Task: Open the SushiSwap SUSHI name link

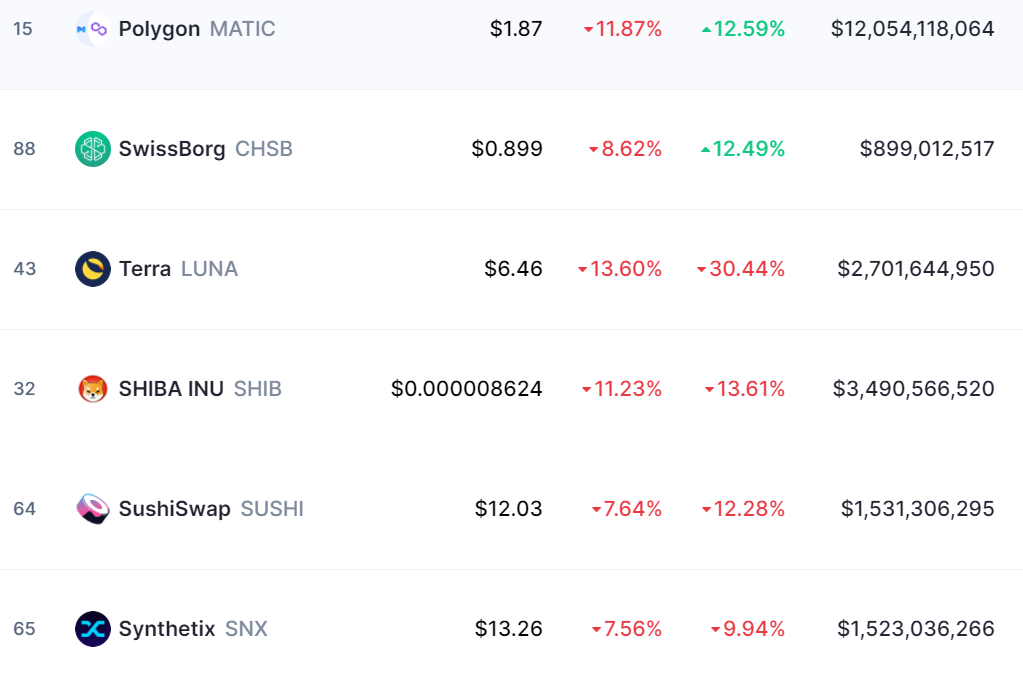Action: 211,509
